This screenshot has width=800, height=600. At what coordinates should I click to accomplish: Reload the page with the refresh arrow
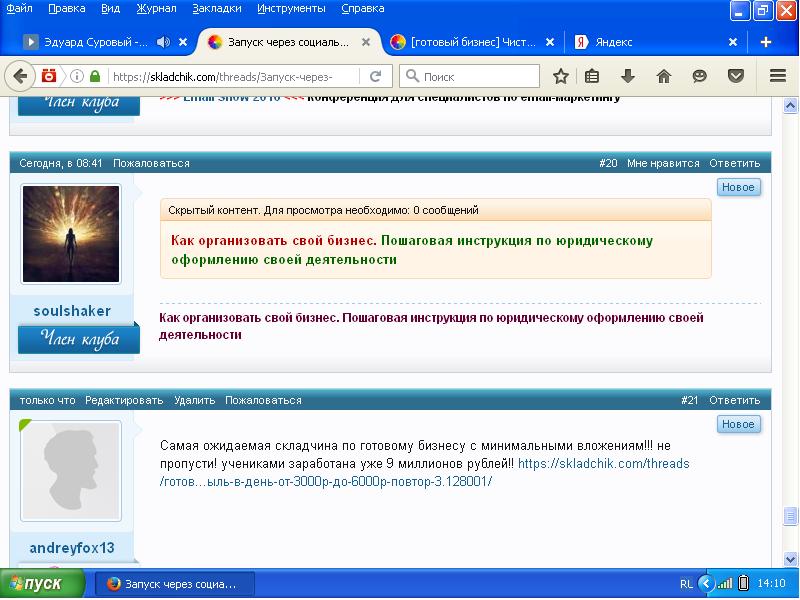click(376, 77)
